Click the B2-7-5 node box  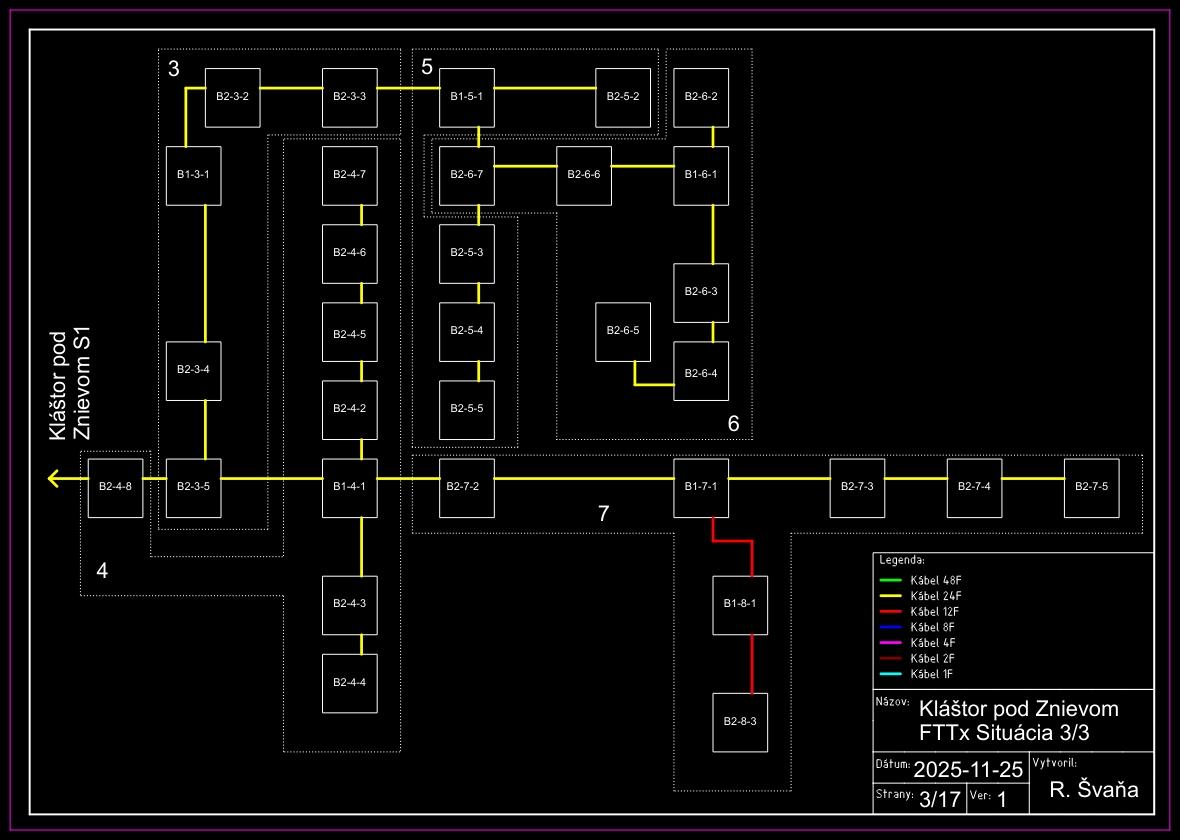coord(1091,488)
